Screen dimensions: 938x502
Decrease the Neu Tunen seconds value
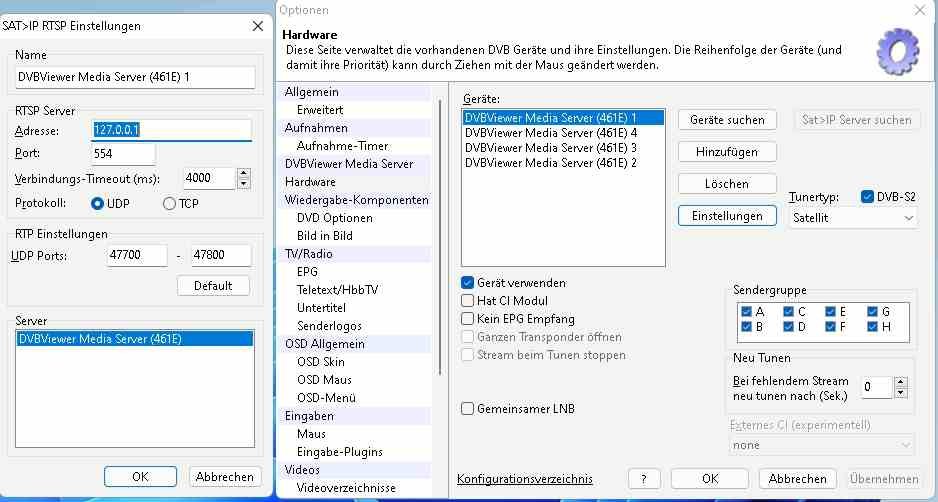coord(900,392)
